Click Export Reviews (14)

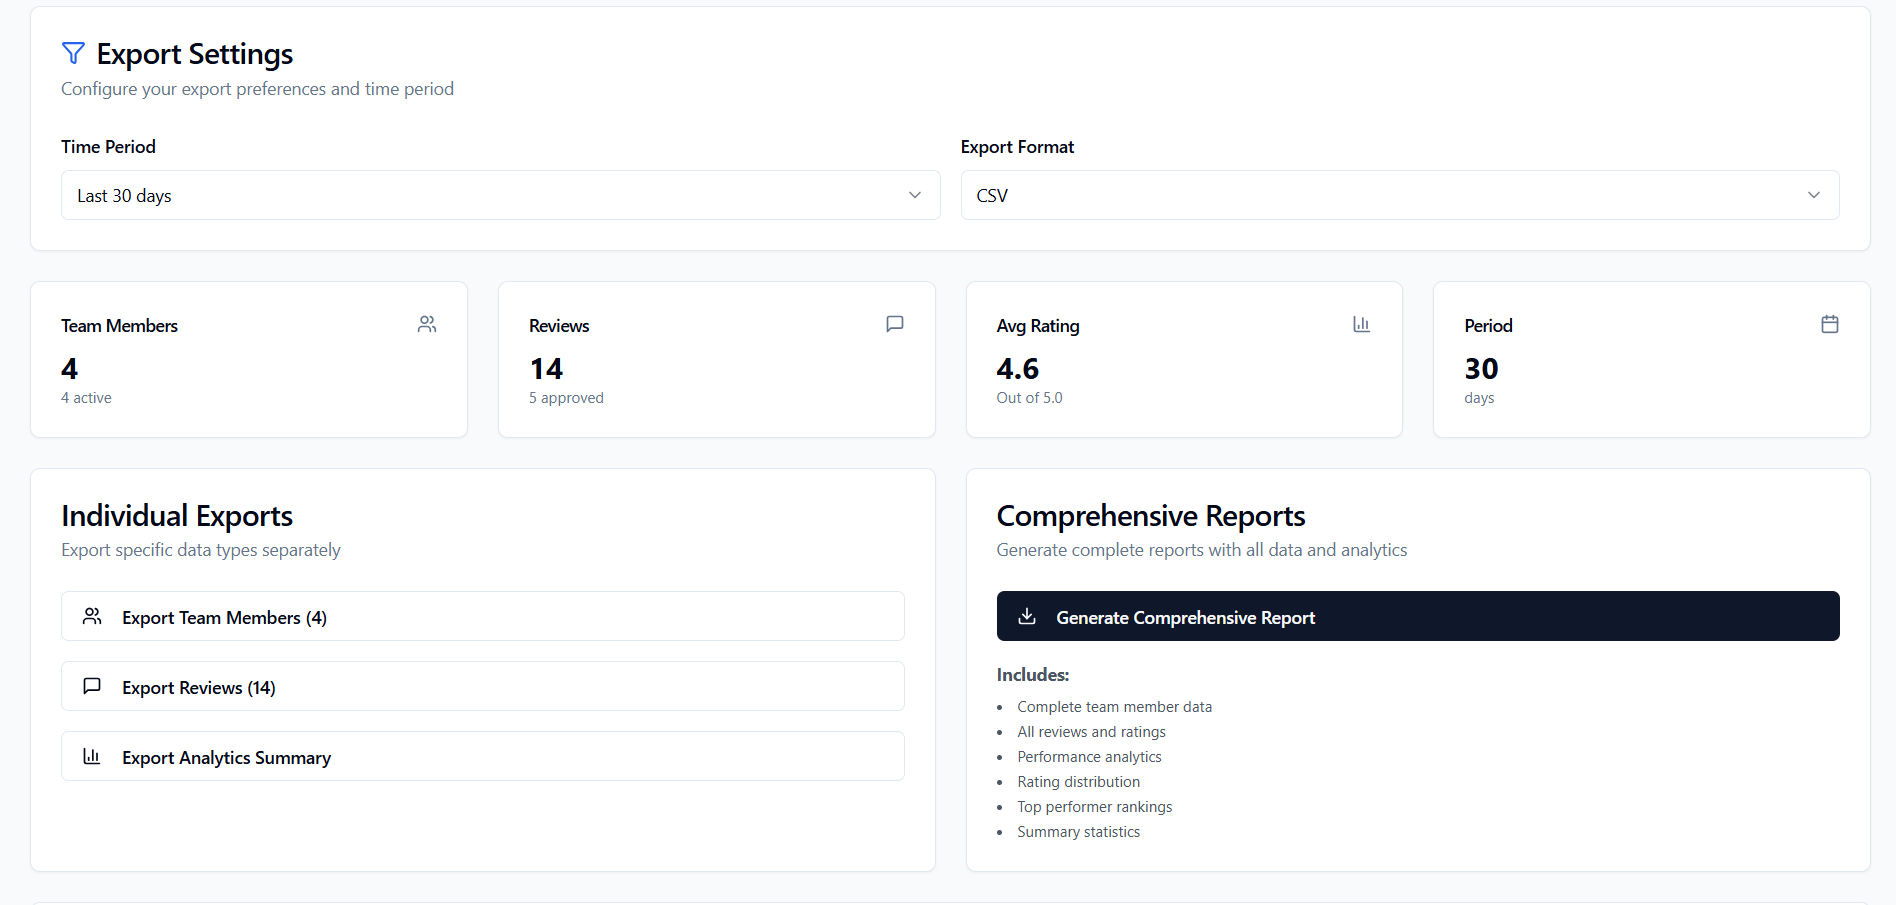[482, 686]
